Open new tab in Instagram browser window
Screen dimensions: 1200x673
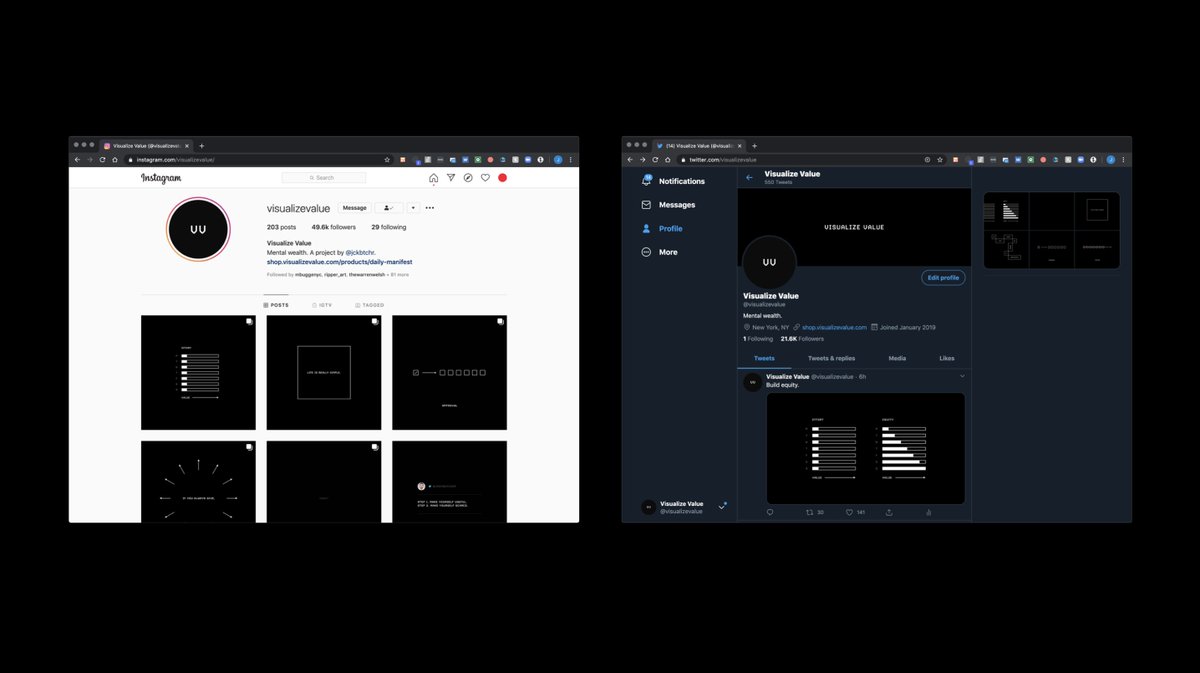tap(201, 146)
